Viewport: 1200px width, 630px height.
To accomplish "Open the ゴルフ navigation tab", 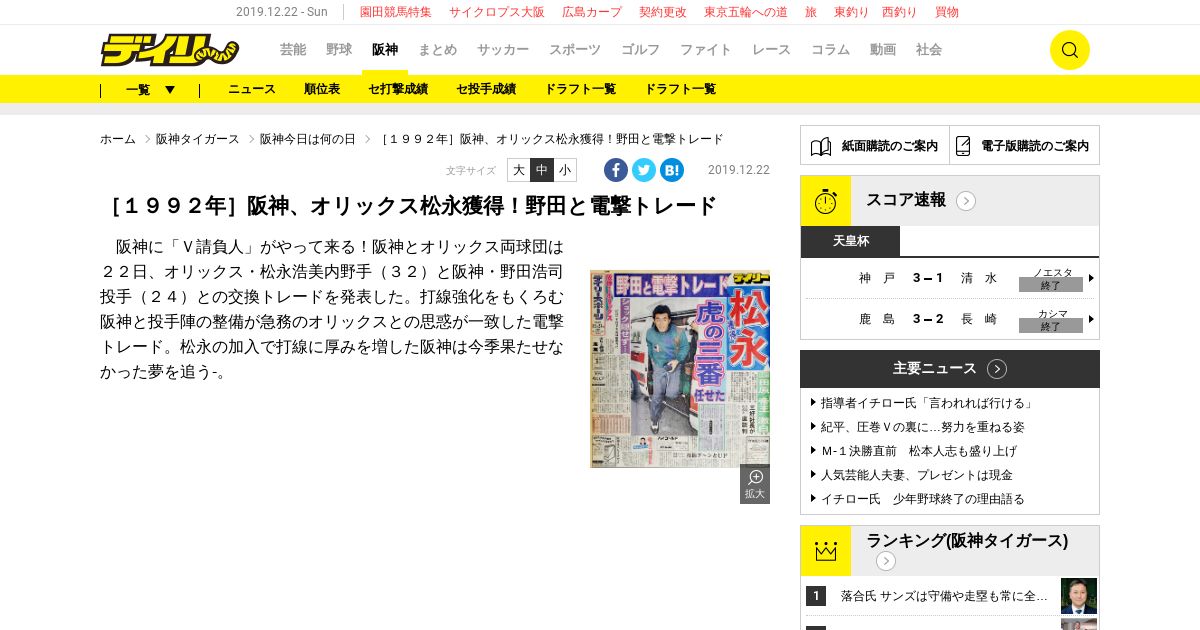I will (x=640, y=50).
